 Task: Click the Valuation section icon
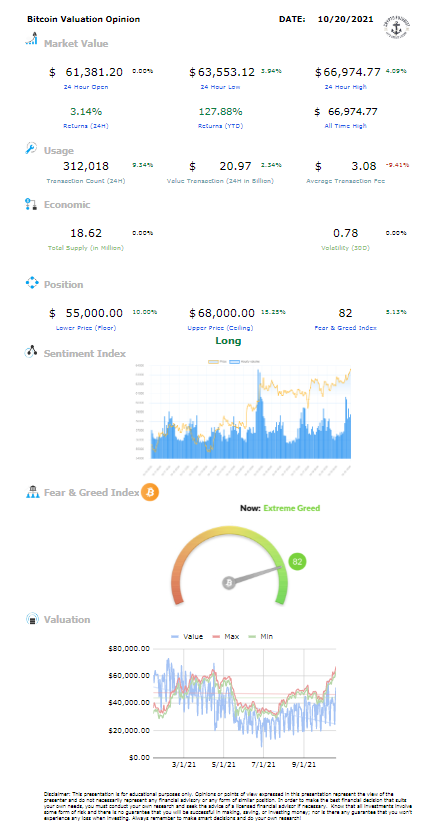33,619
